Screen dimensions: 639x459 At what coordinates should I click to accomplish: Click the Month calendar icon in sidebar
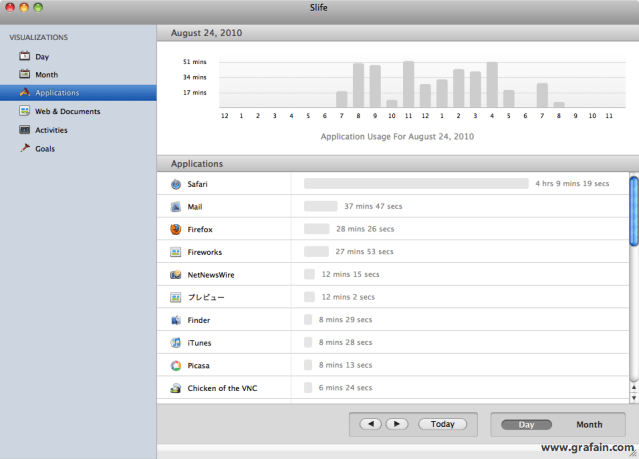[24, 74]
